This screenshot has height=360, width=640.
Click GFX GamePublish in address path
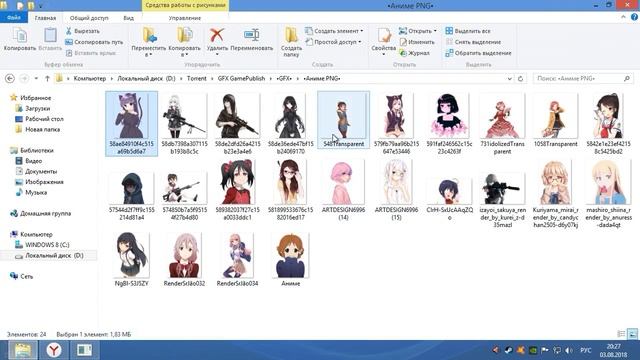tap(241, 78)
